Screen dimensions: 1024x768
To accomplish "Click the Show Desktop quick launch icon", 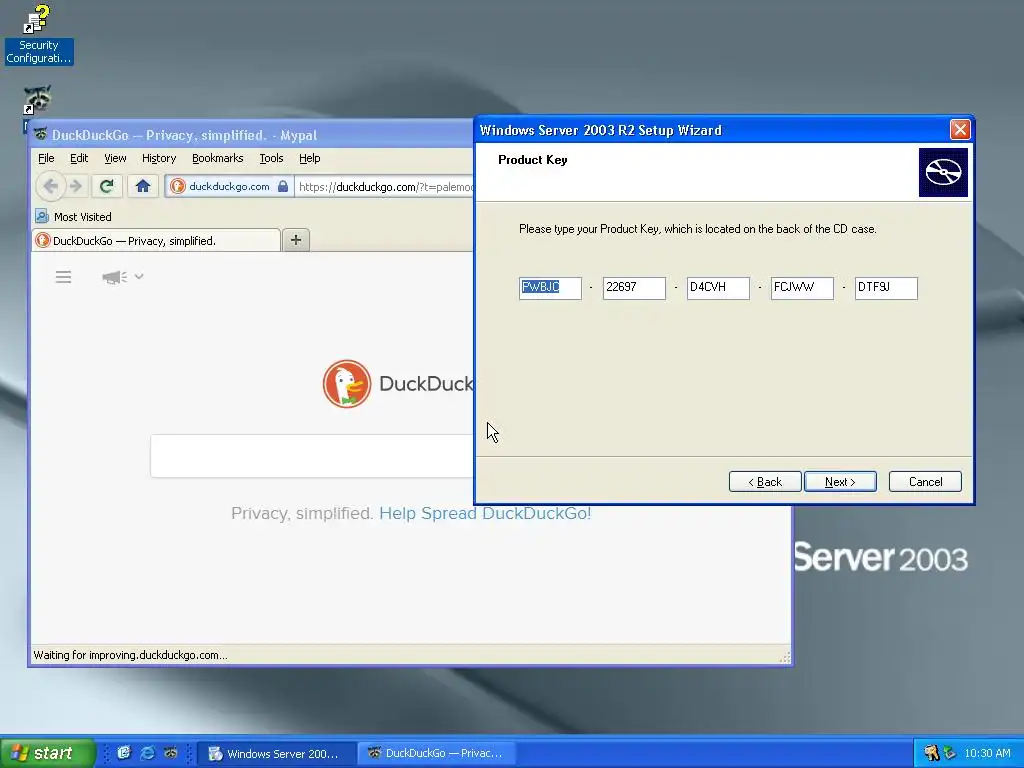I will coord(123,753).
